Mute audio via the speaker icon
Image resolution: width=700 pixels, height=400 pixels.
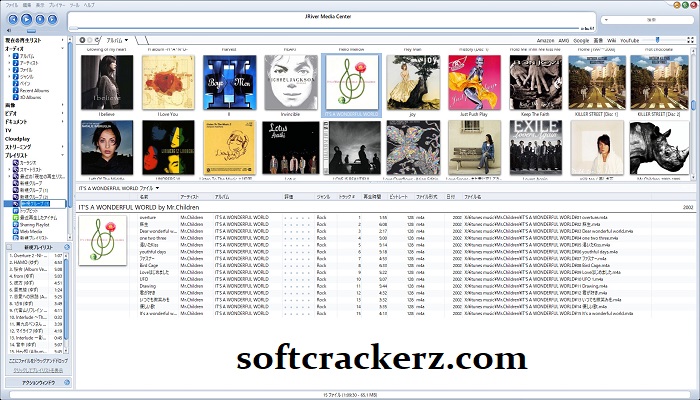coord(9,31)
